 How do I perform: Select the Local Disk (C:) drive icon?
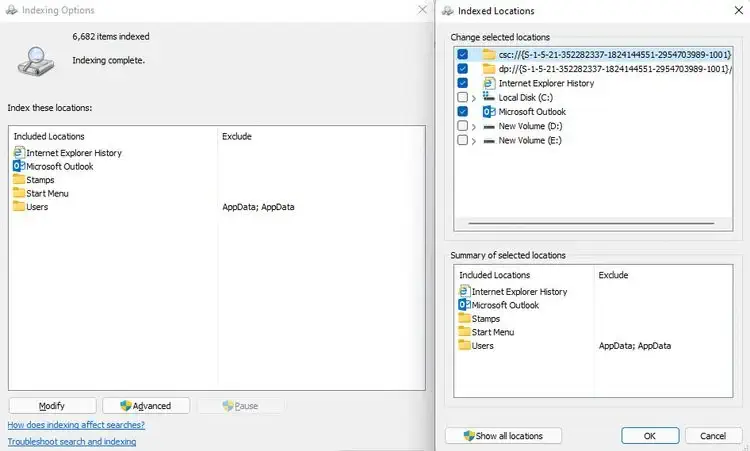pos(488,97)
